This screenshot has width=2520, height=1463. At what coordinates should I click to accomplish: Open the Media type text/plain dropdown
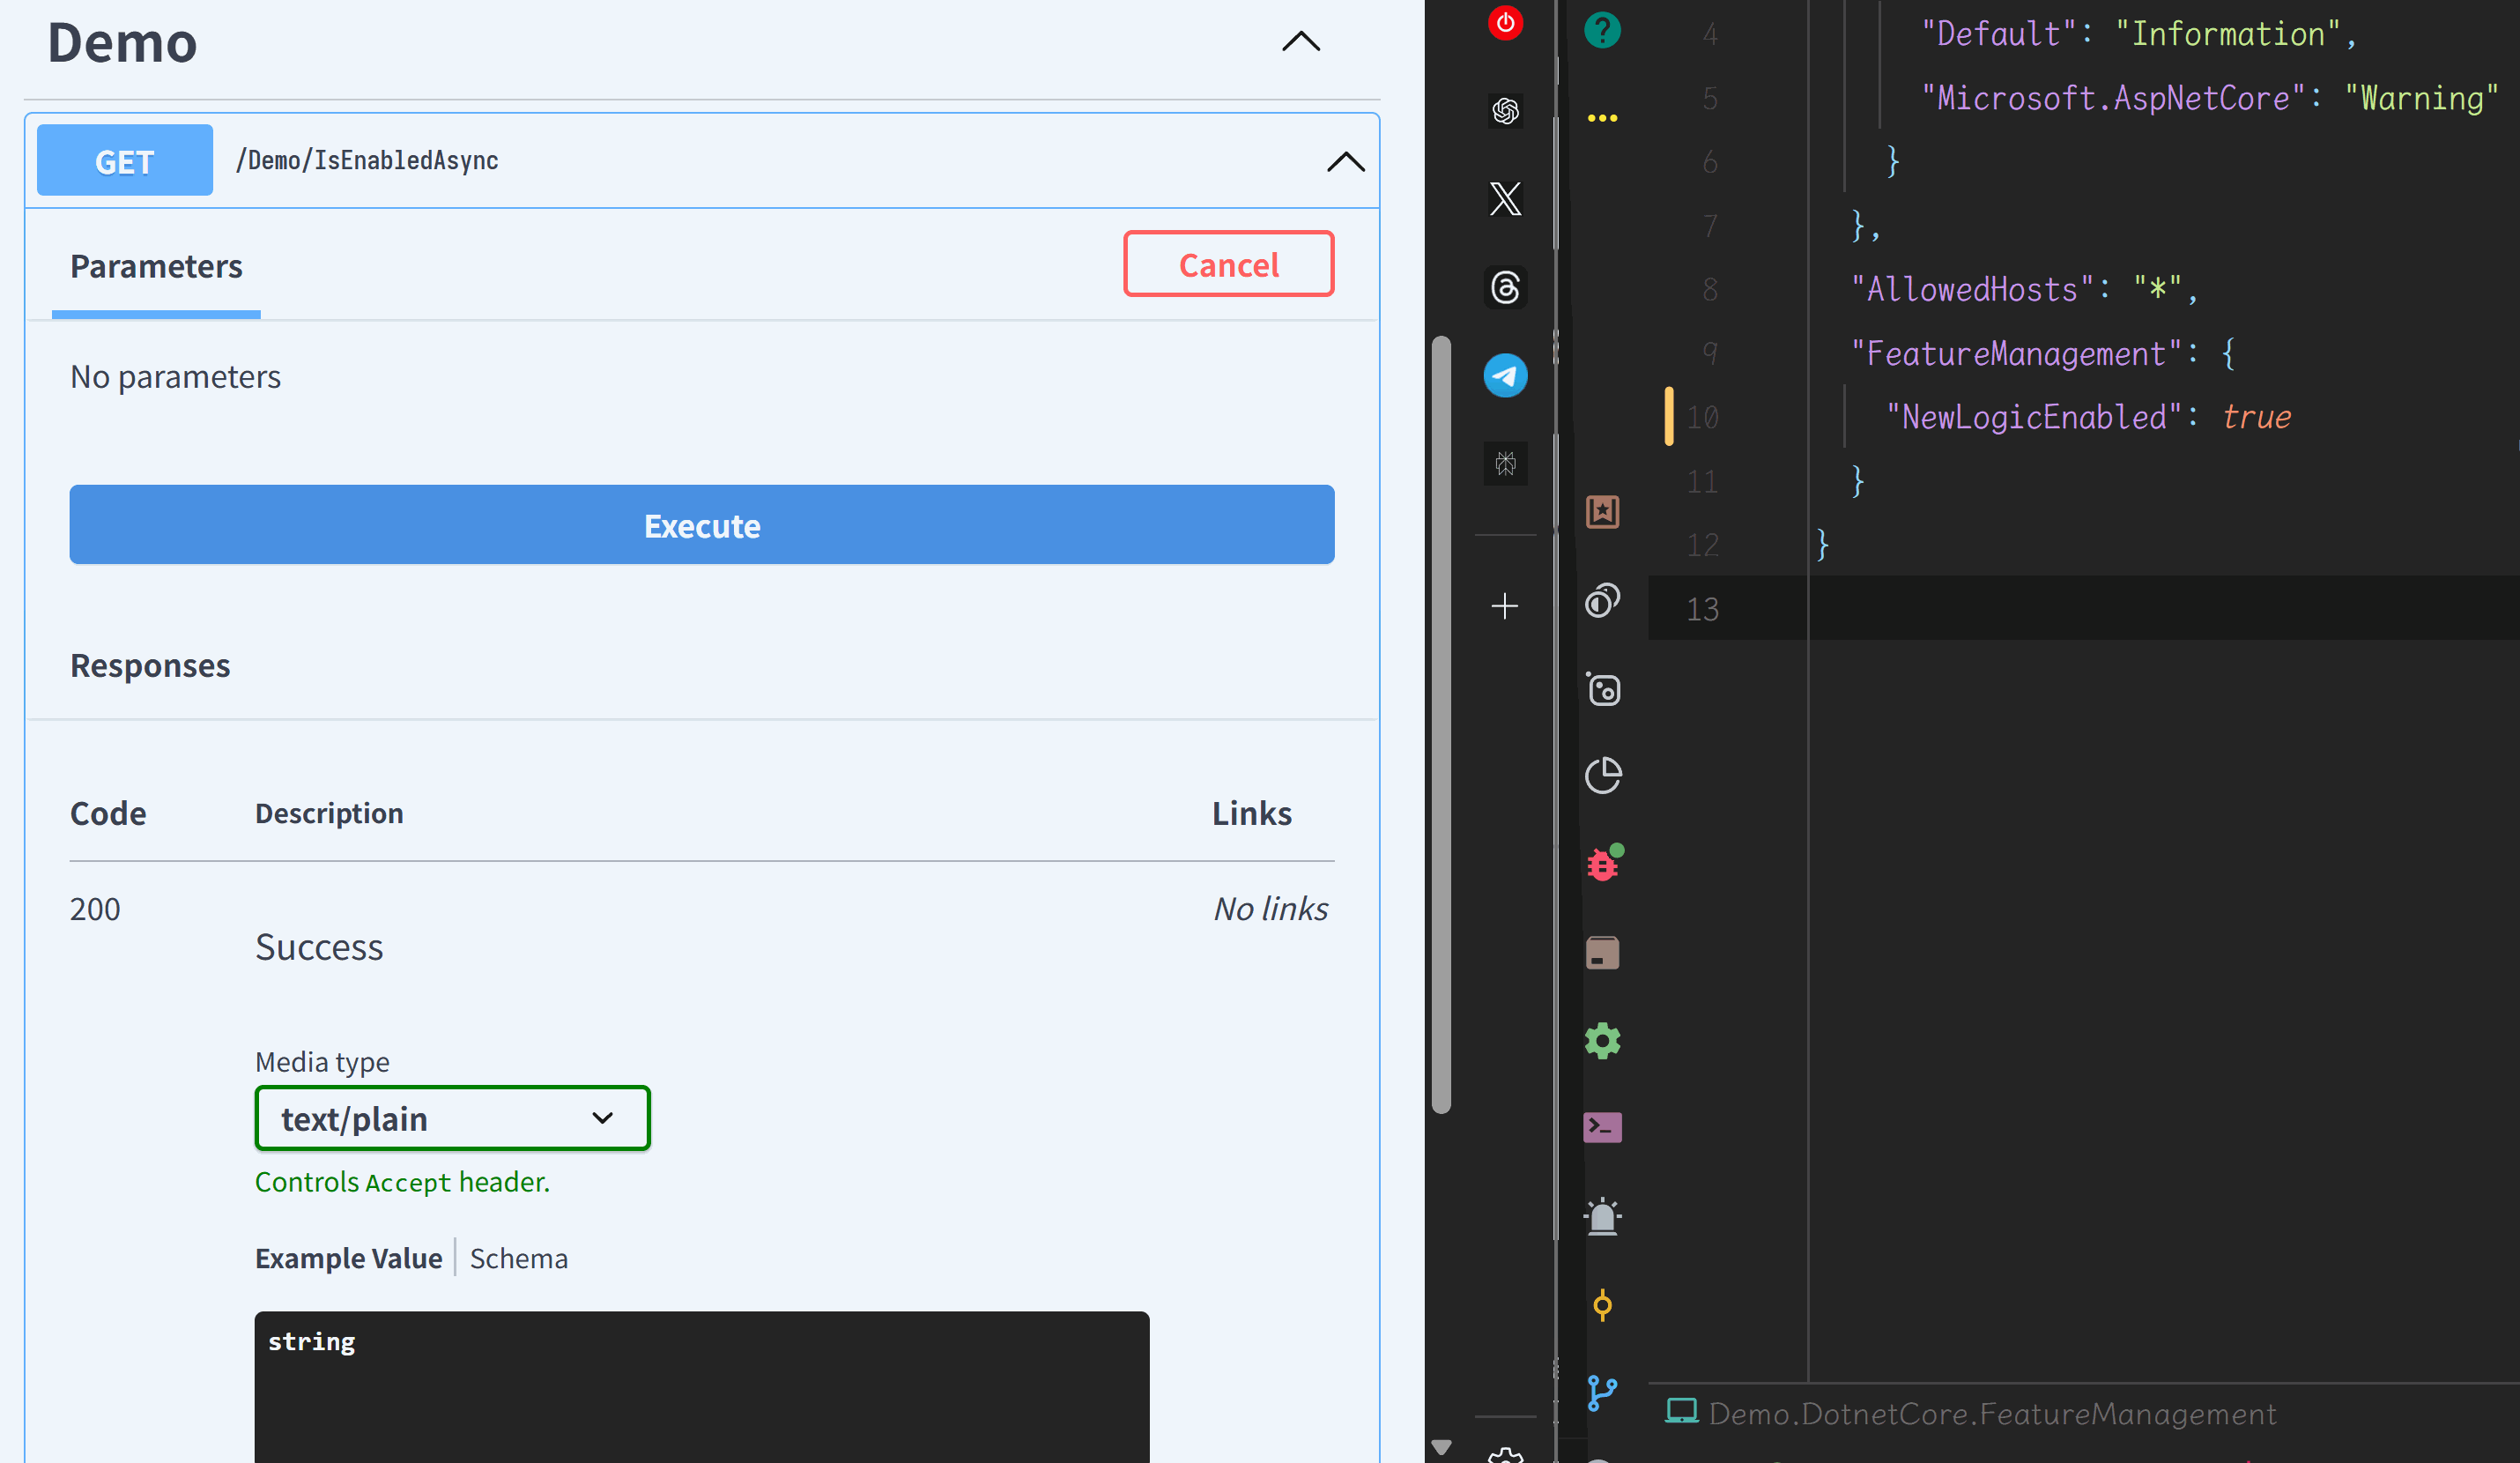452,1118
